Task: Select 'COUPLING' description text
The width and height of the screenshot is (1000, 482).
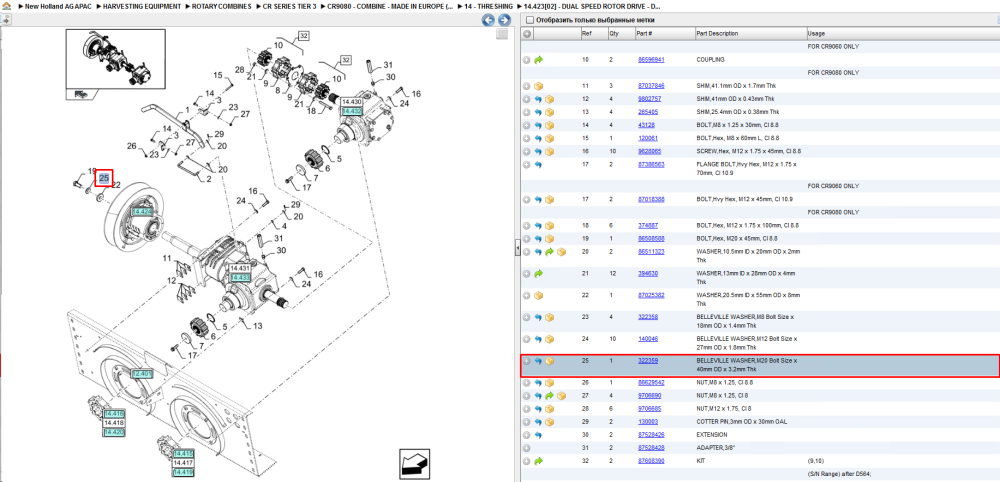Action: point(710,60)
